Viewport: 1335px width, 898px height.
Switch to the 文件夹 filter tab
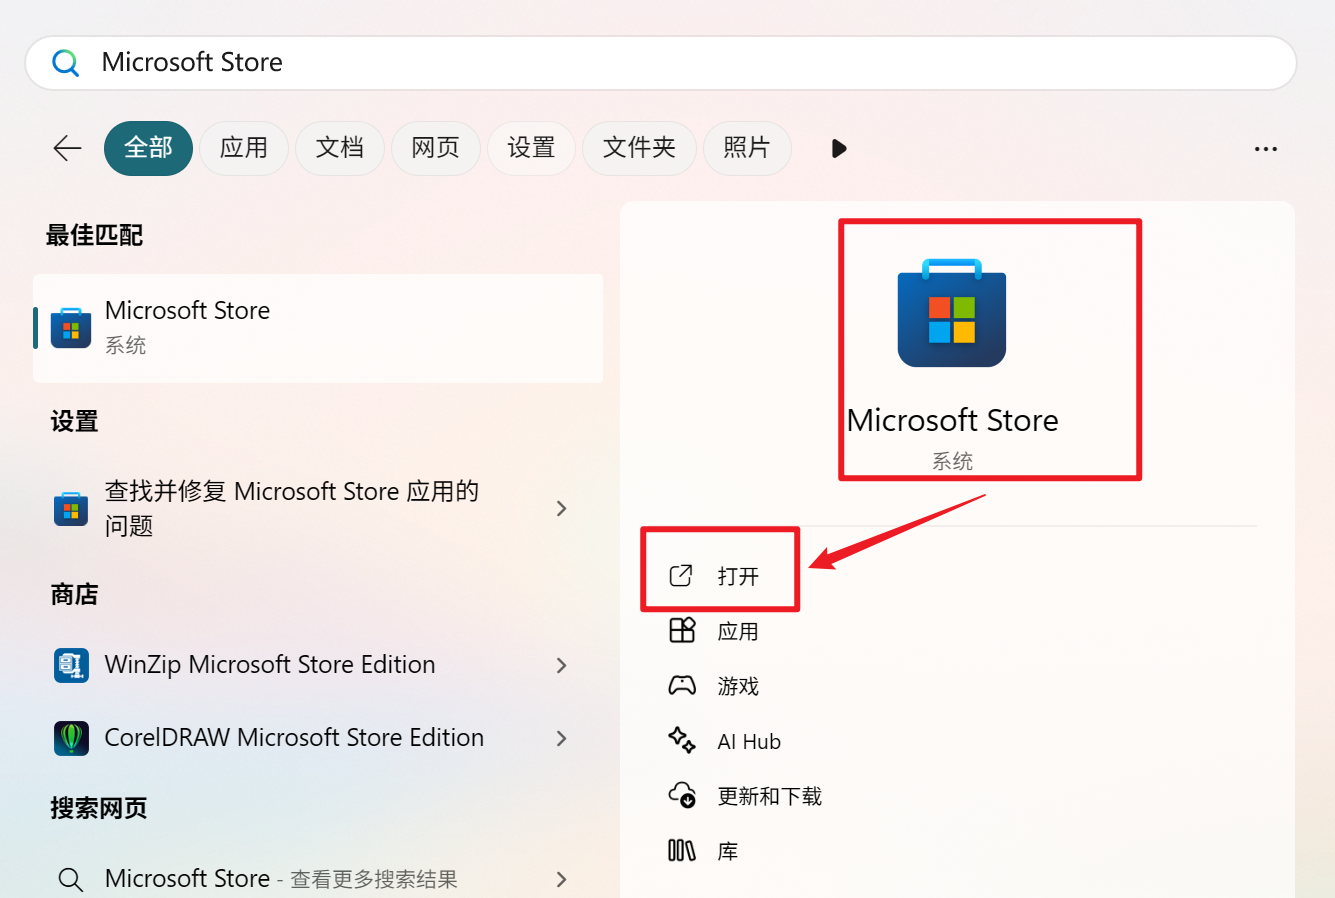(639, 148)
